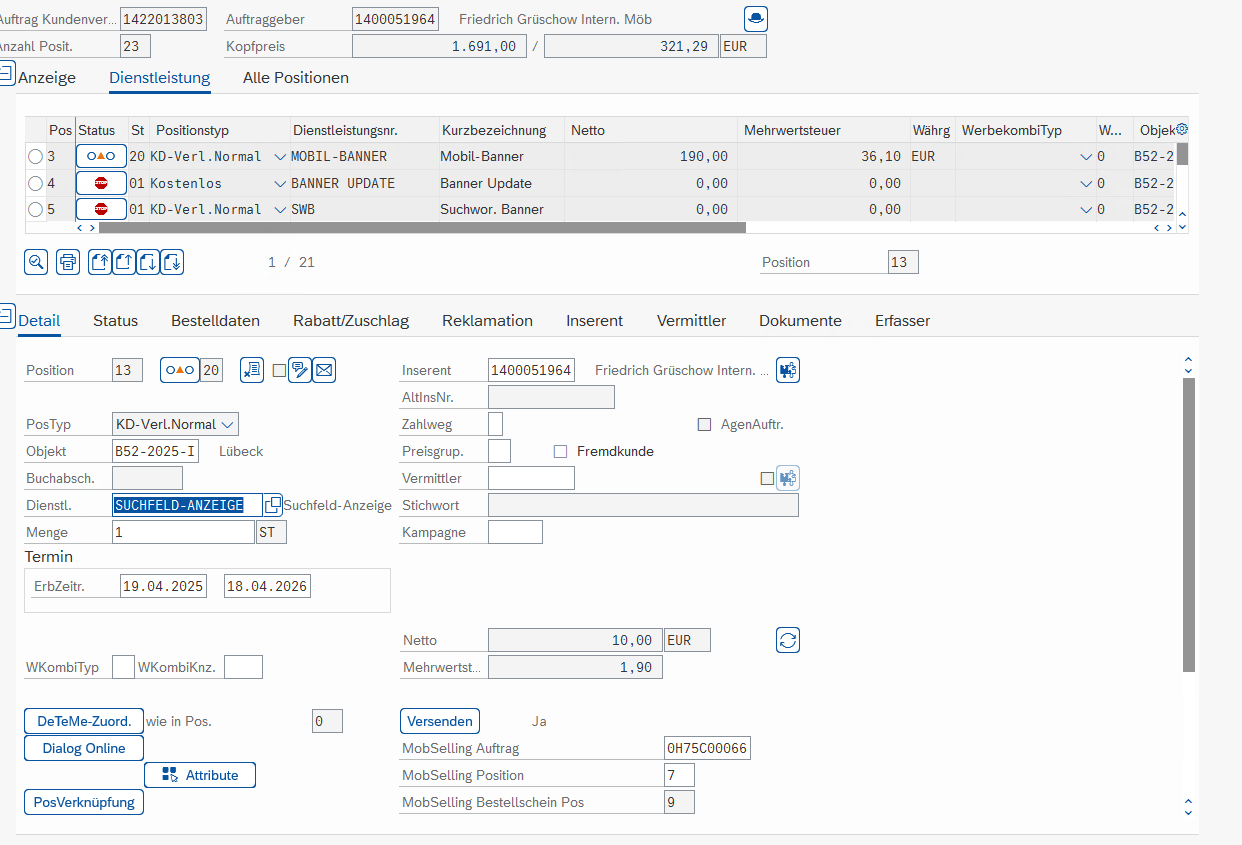The height and width of the screenshot is (845, 1242).
Task: Switch to Alle Positionen tab
Action: [x=296, y=77]
